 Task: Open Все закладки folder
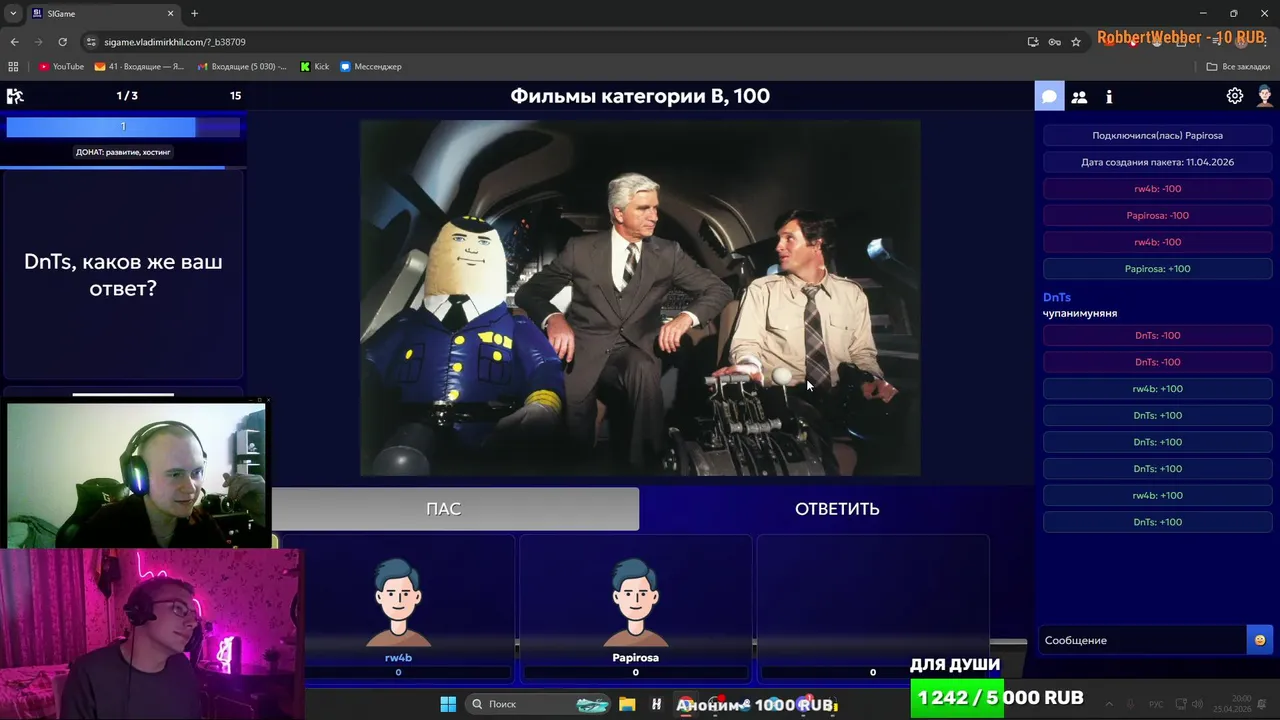(1238, 67)
